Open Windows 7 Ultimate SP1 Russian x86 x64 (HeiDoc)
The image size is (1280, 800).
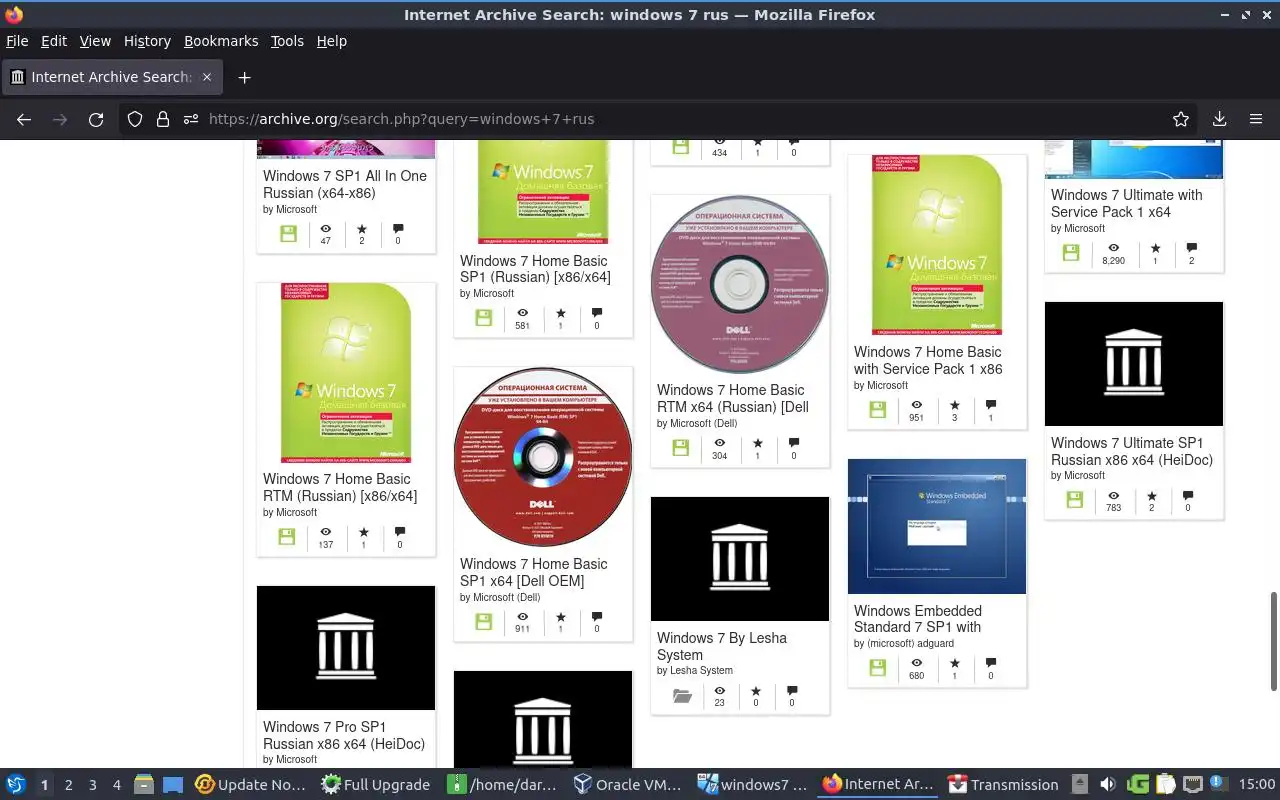click(1131, 451)
